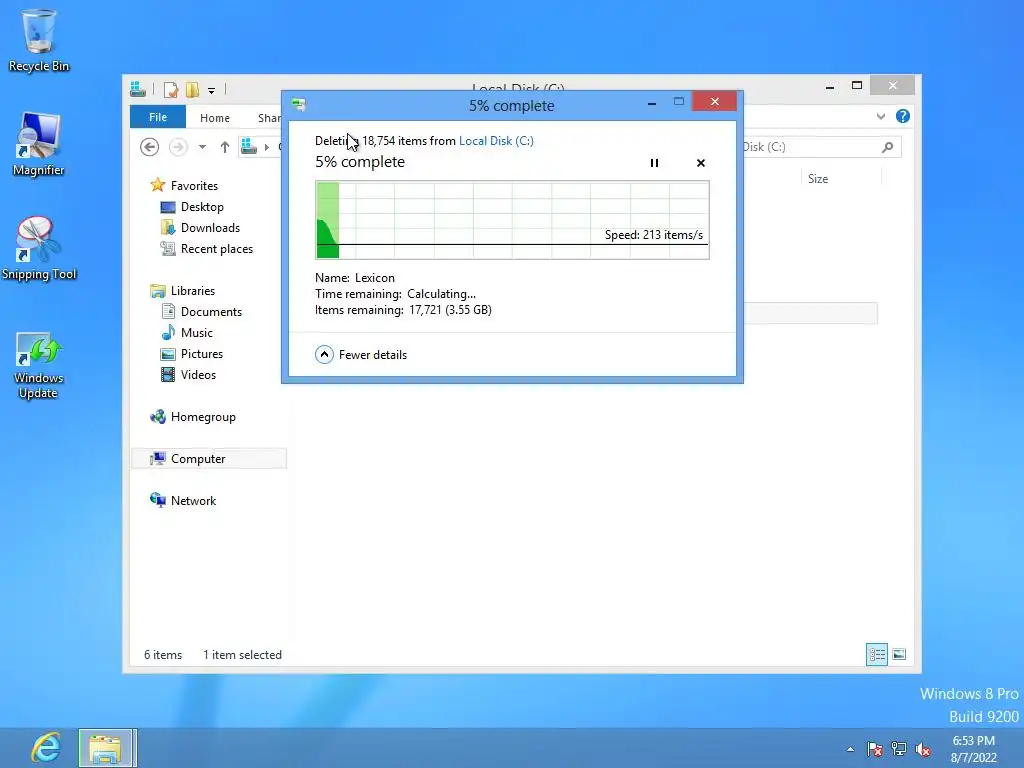The height and width of the screenshot is (768, 1024).
Task: Collapse dialog with Fewer details
Action: (x=361, y=355)
